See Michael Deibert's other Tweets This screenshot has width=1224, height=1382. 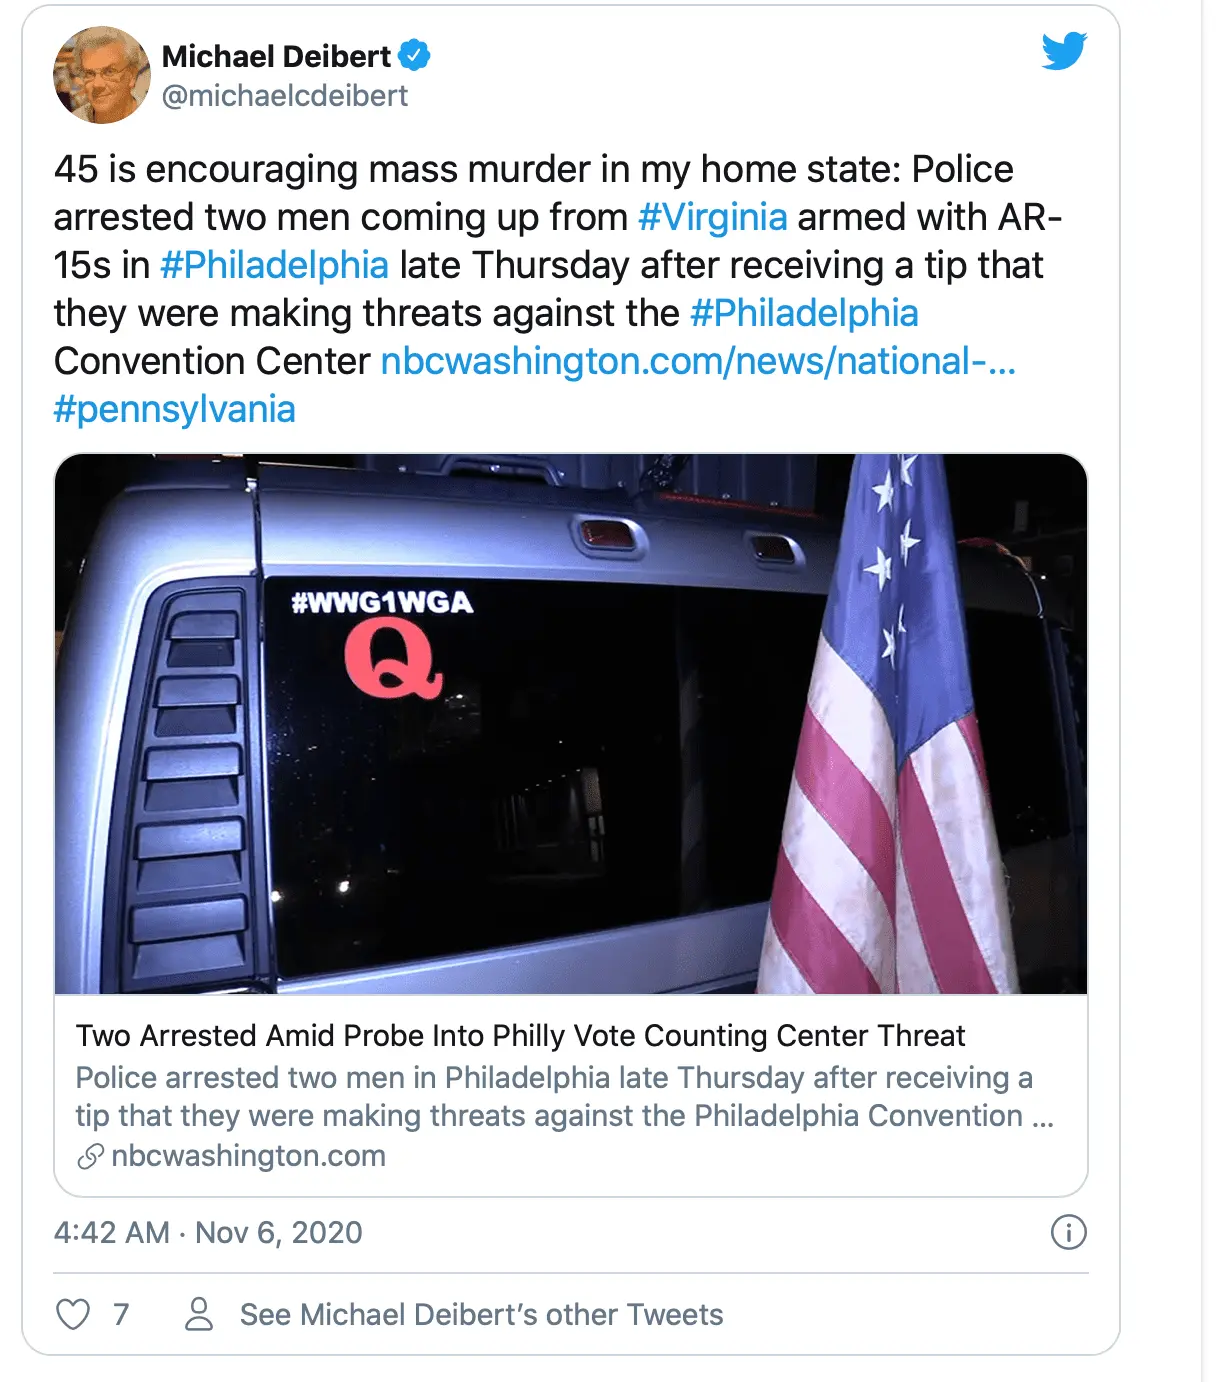coord(481,1314)
